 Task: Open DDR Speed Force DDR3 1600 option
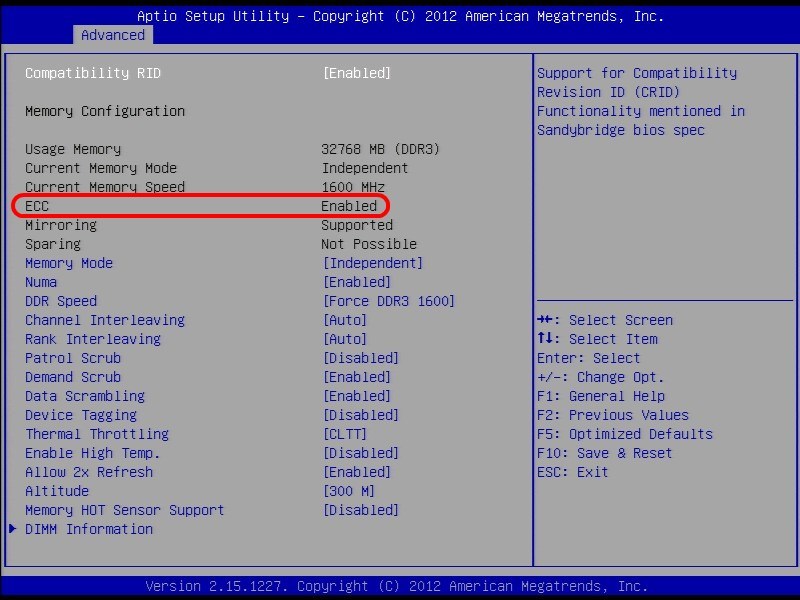point(389,301)
